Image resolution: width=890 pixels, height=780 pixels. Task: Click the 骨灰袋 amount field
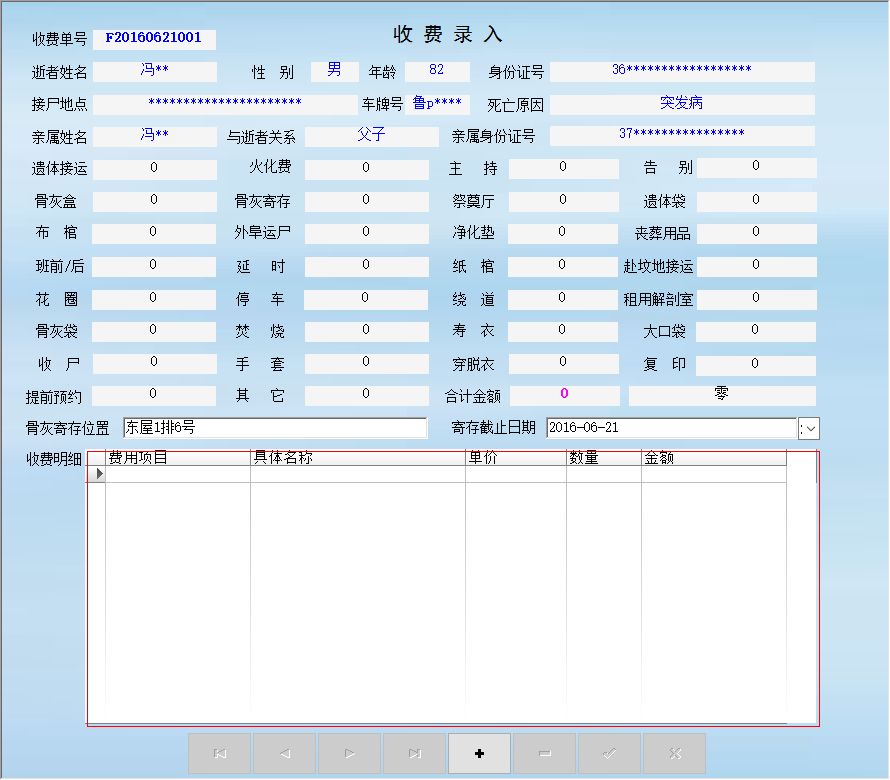click(154, 332)
